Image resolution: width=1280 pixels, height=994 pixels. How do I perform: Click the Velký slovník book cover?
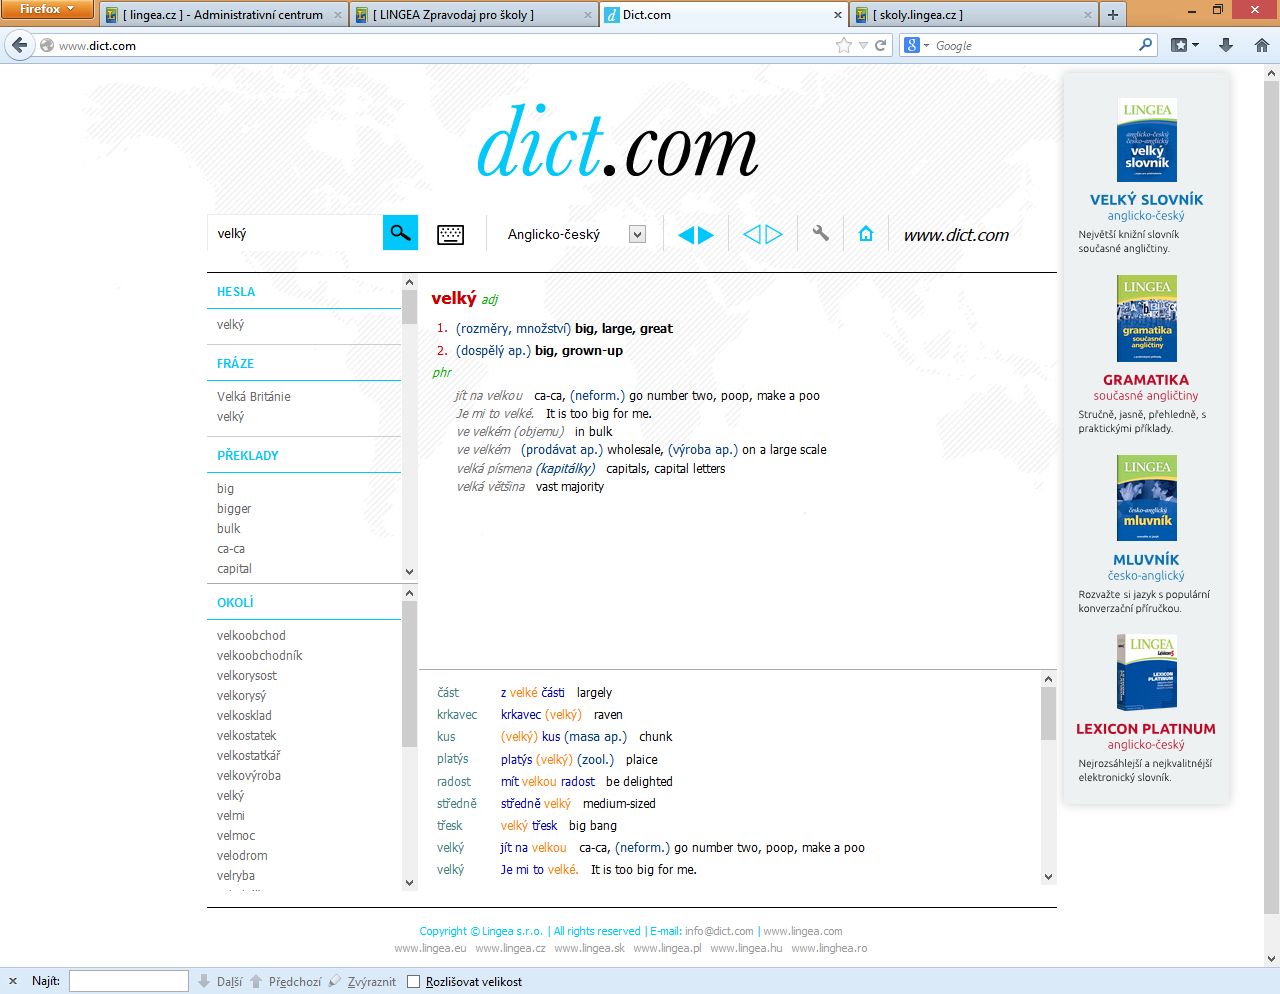coord(1146,140)
